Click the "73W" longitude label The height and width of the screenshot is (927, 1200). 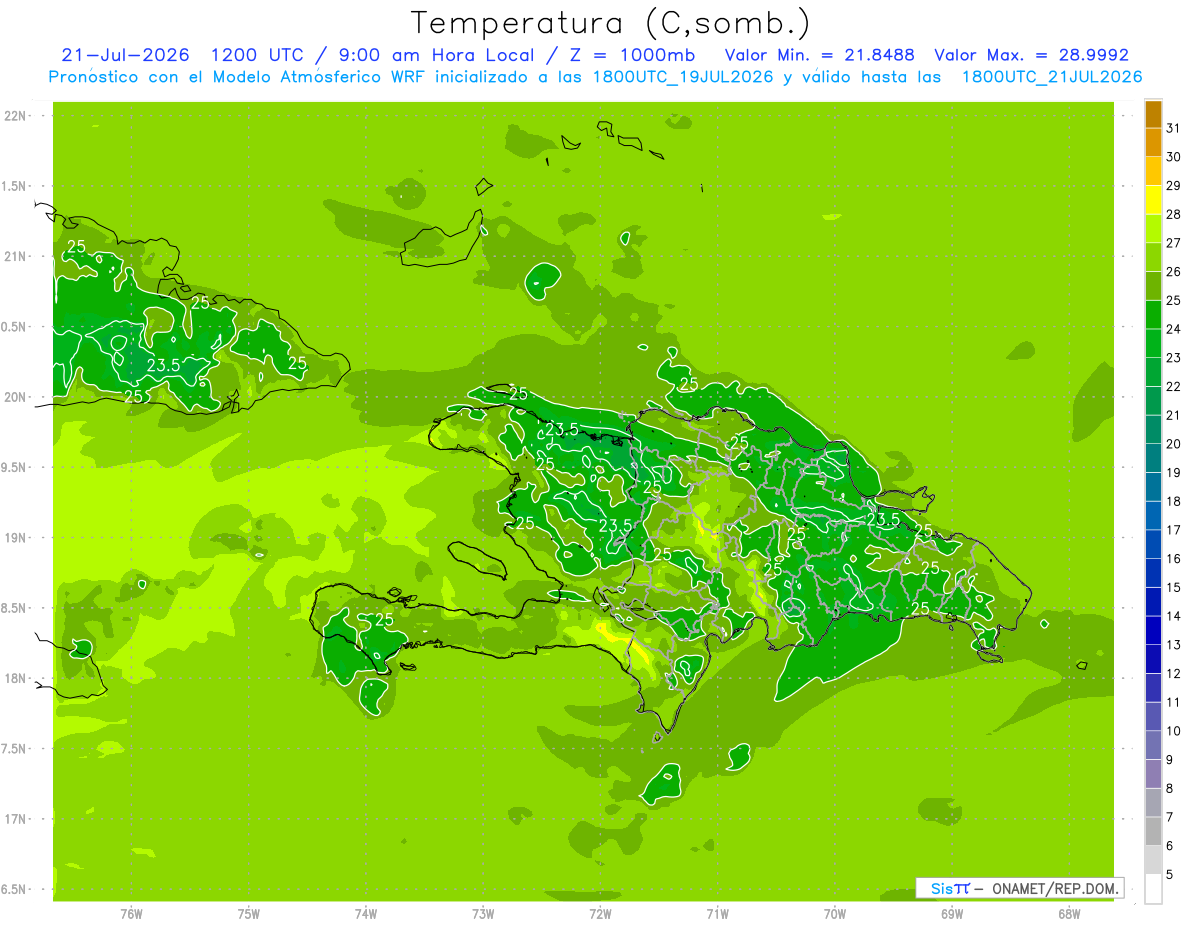point(483,914)
